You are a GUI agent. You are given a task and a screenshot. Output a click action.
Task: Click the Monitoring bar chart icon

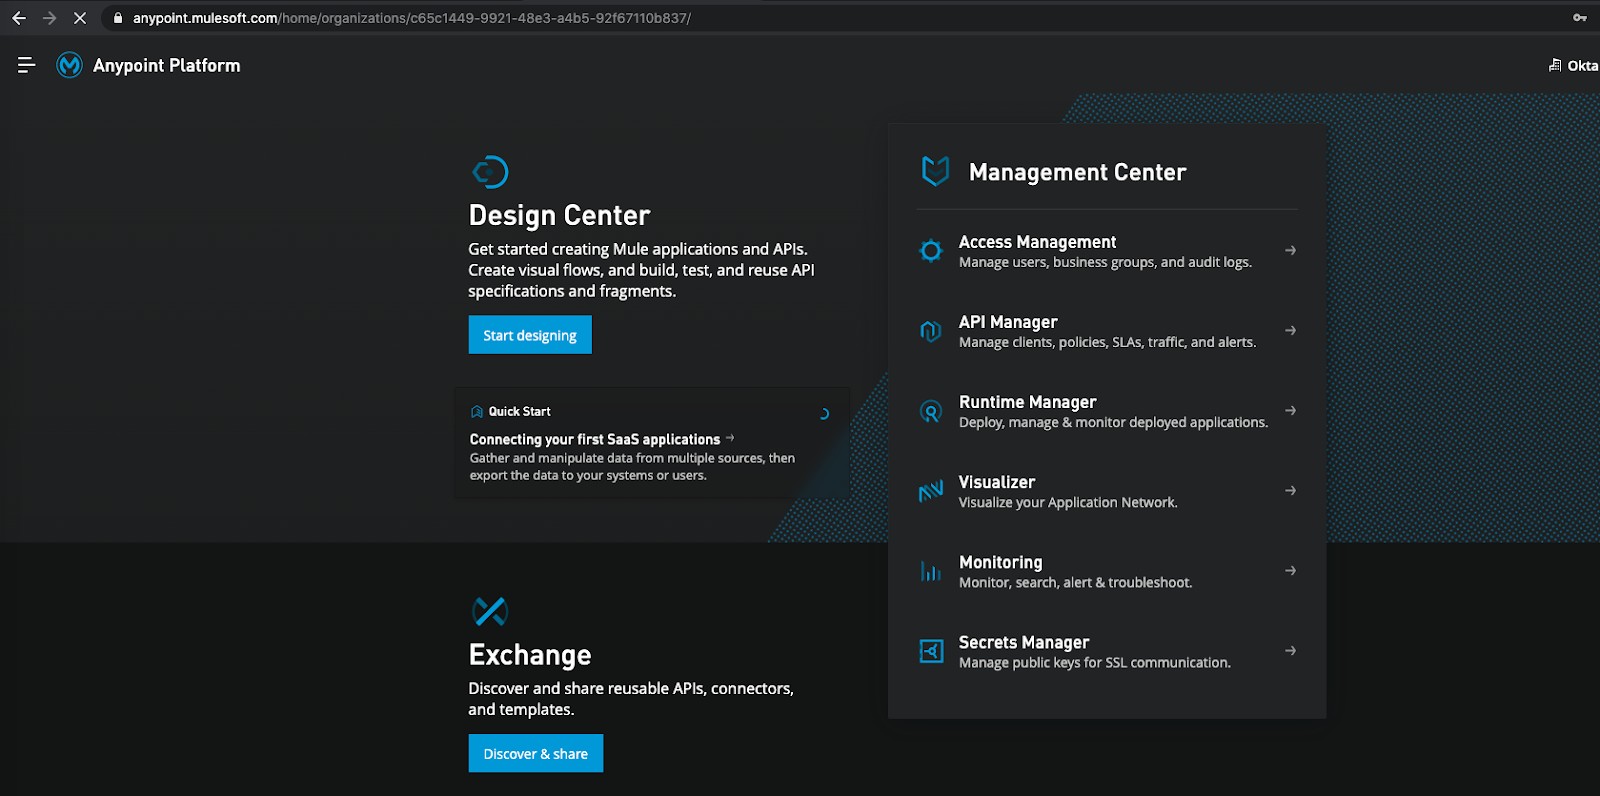coord(931,571)
